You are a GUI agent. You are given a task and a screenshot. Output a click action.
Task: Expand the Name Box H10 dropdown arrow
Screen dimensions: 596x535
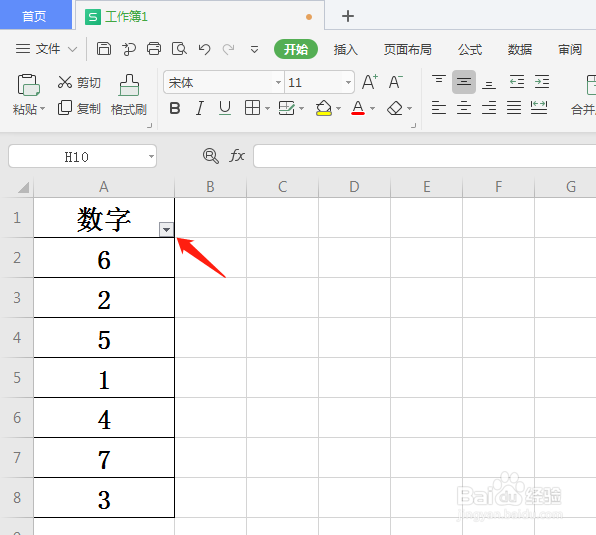pos(151,156)
